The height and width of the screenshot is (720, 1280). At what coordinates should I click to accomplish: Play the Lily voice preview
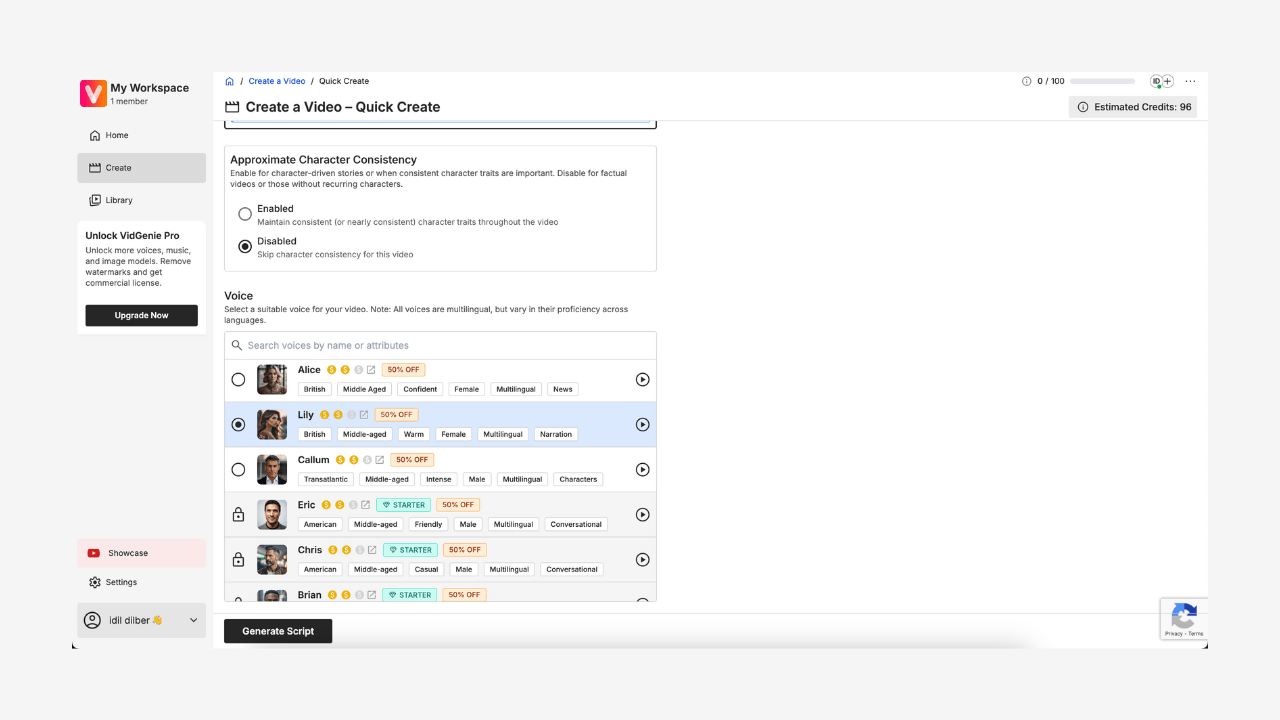tap(643, 424)
